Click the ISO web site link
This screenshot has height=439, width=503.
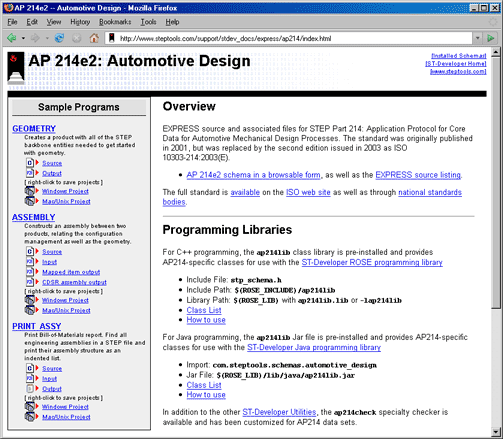308,192
